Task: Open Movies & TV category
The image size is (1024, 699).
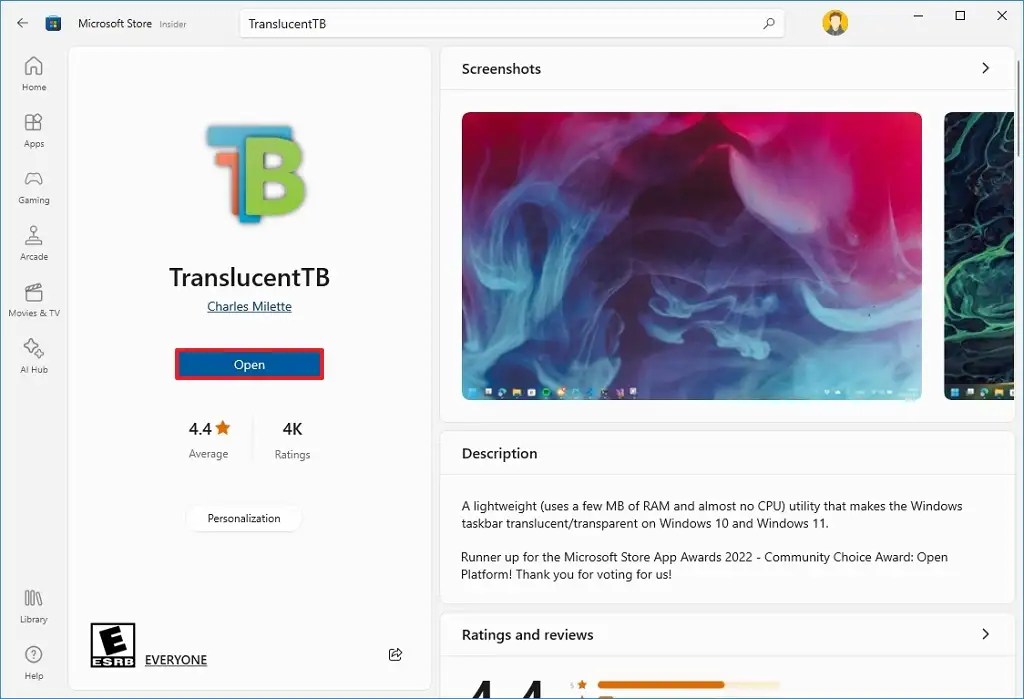Action: coord(33,298)
